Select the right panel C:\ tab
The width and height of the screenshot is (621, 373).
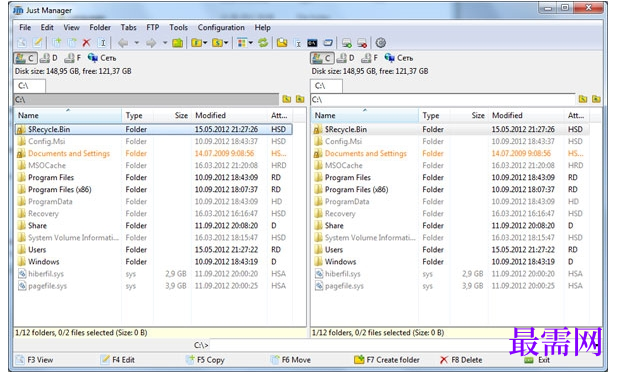(x=326, y=86)
